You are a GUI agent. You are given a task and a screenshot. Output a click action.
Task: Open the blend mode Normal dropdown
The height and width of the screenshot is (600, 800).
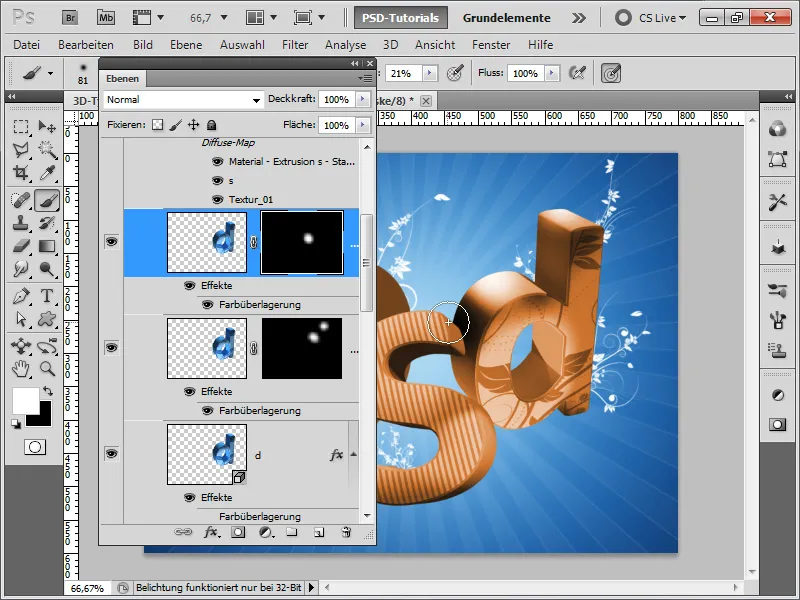[x=183, y=100]
